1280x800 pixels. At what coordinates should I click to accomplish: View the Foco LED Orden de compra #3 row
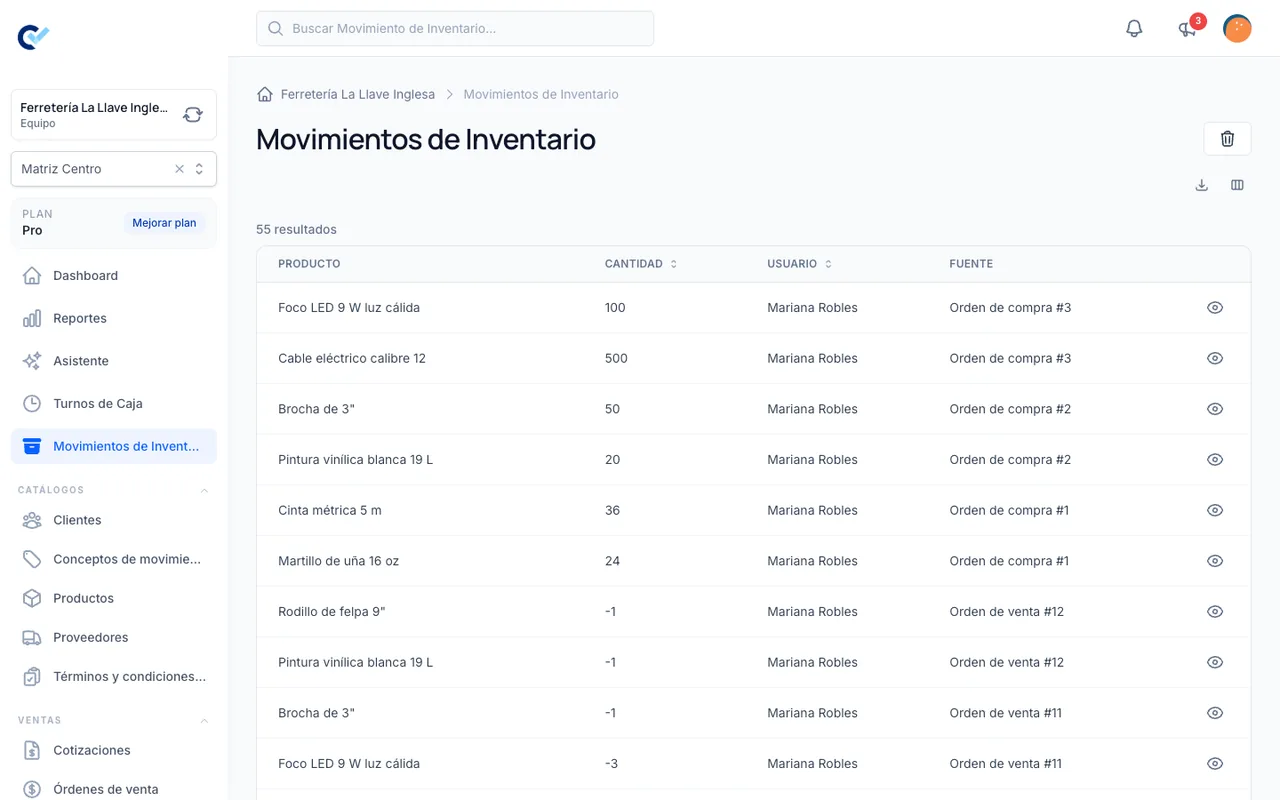(1215, 308)
